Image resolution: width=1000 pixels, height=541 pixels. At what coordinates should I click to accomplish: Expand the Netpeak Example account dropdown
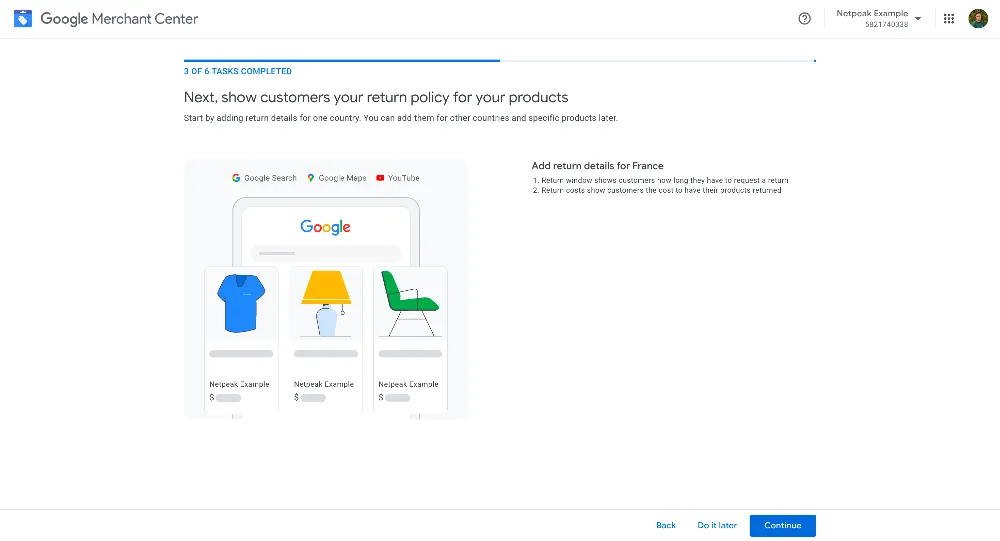(918, 19)
